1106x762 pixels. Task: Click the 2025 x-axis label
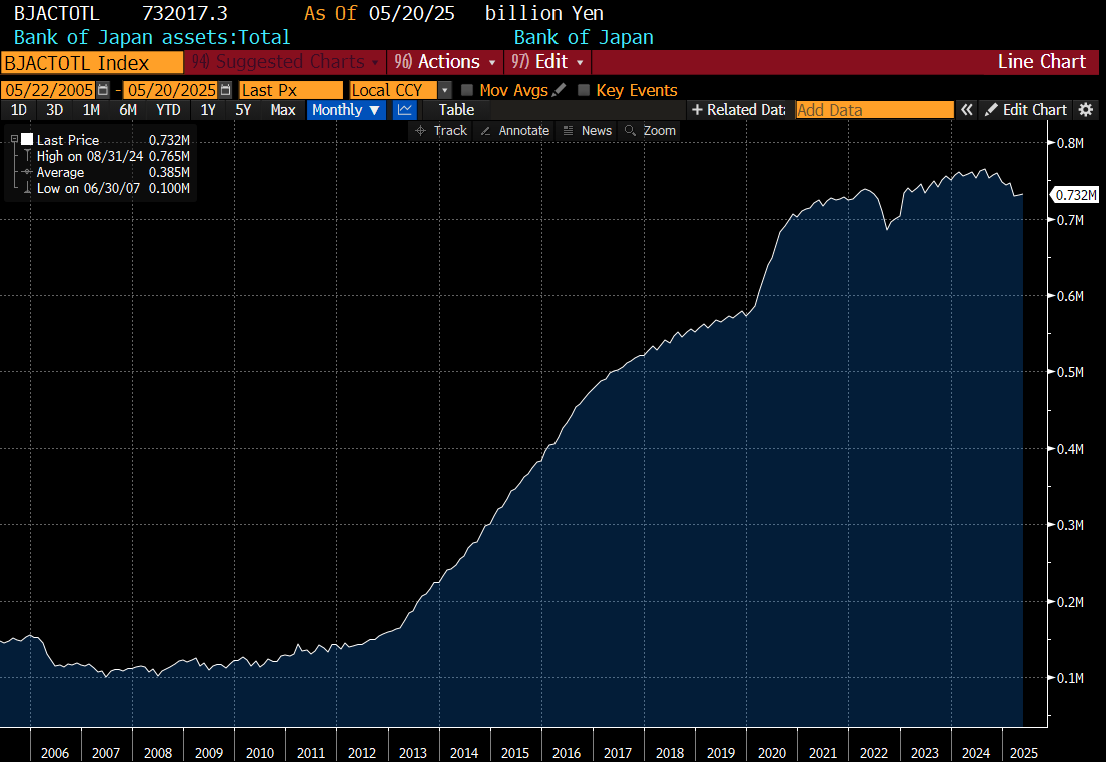[1023, 753]
